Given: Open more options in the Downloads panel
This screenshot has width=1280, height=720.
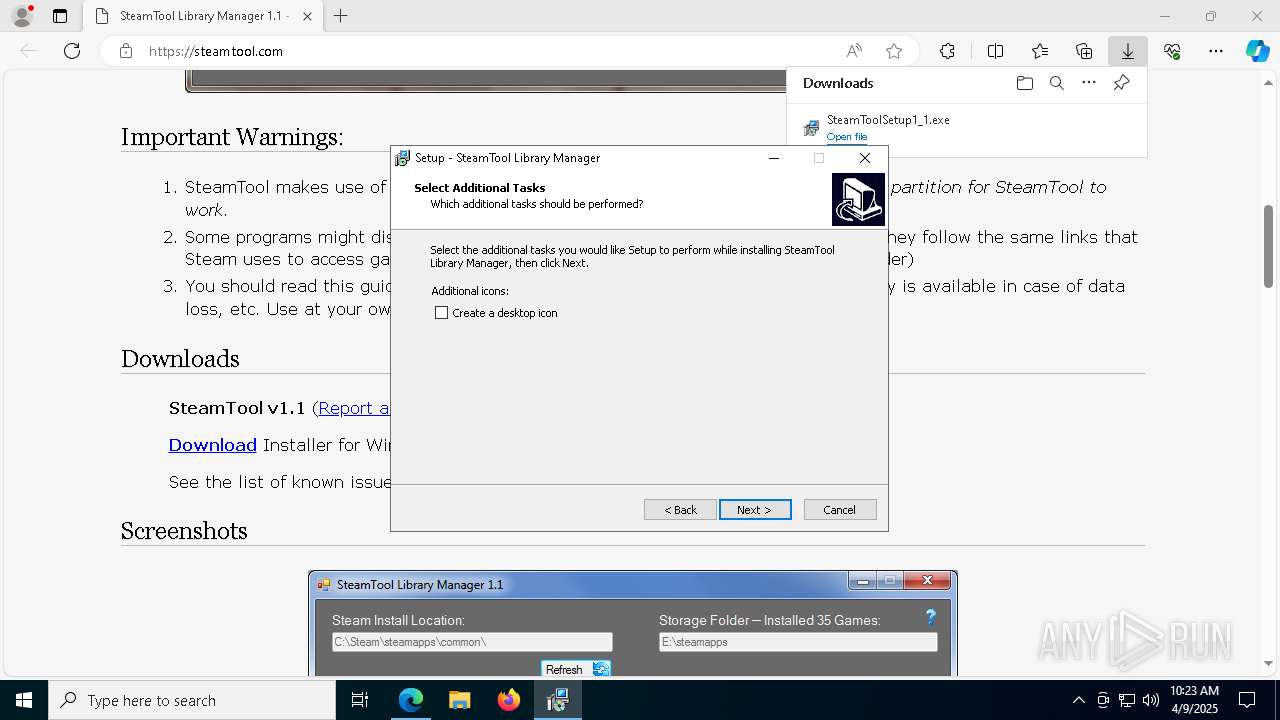Looking at the screenshot, I should click(x=1089, y=83).
